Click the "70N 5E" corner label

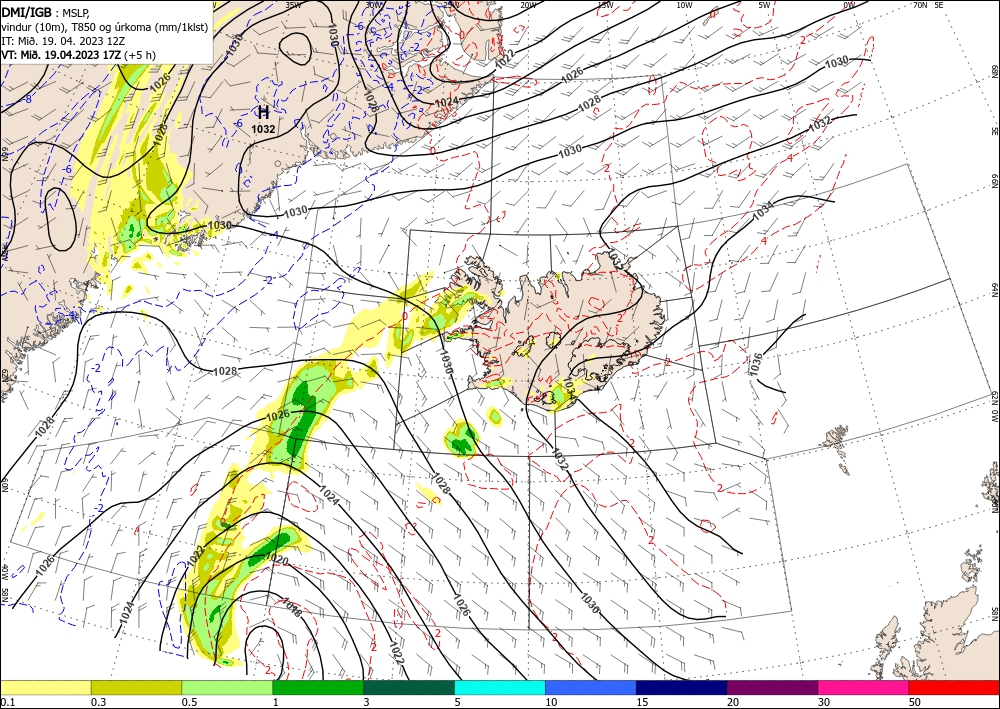click(x=928, y=5)
